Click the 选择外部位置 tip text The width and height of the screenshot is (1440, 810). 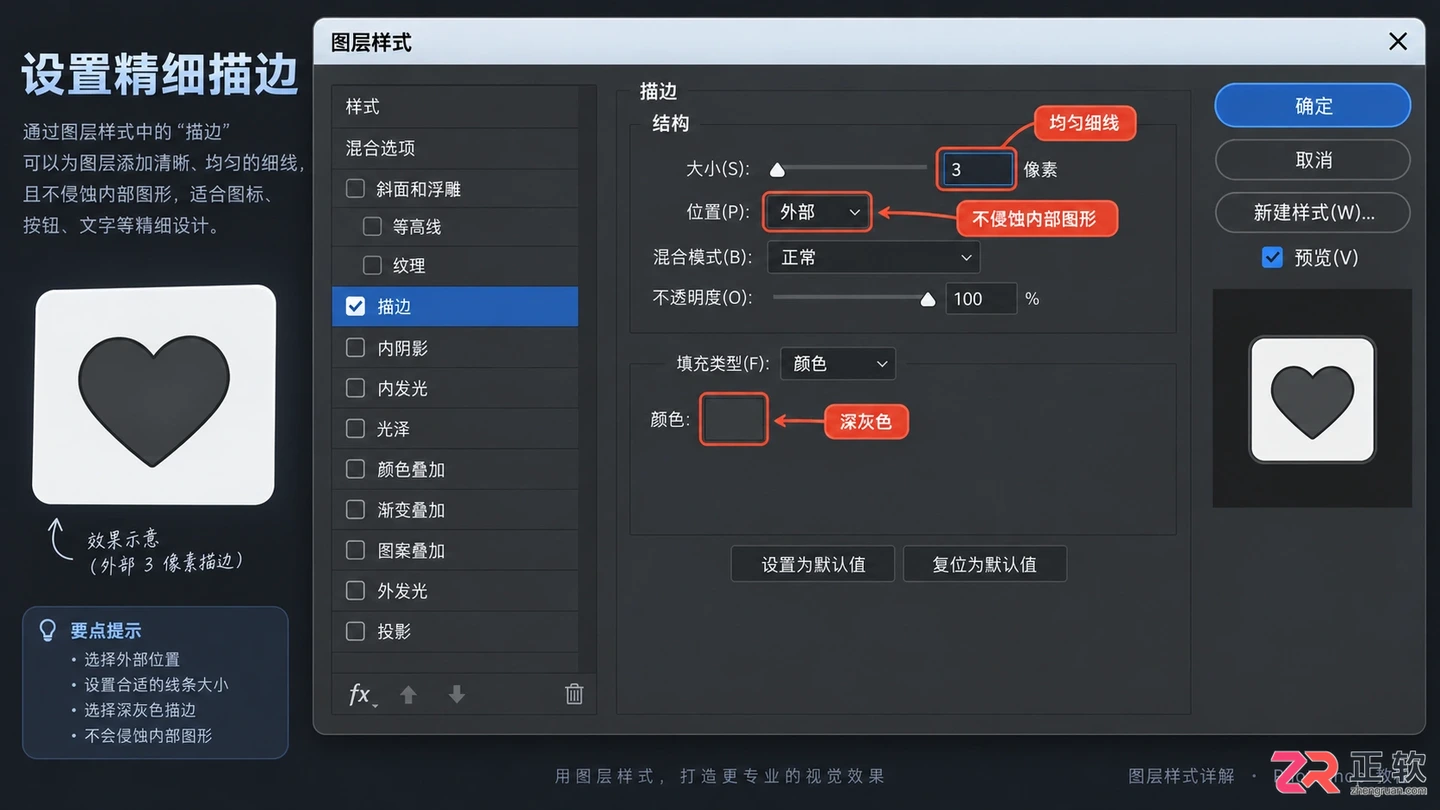(x=132, y=659)
